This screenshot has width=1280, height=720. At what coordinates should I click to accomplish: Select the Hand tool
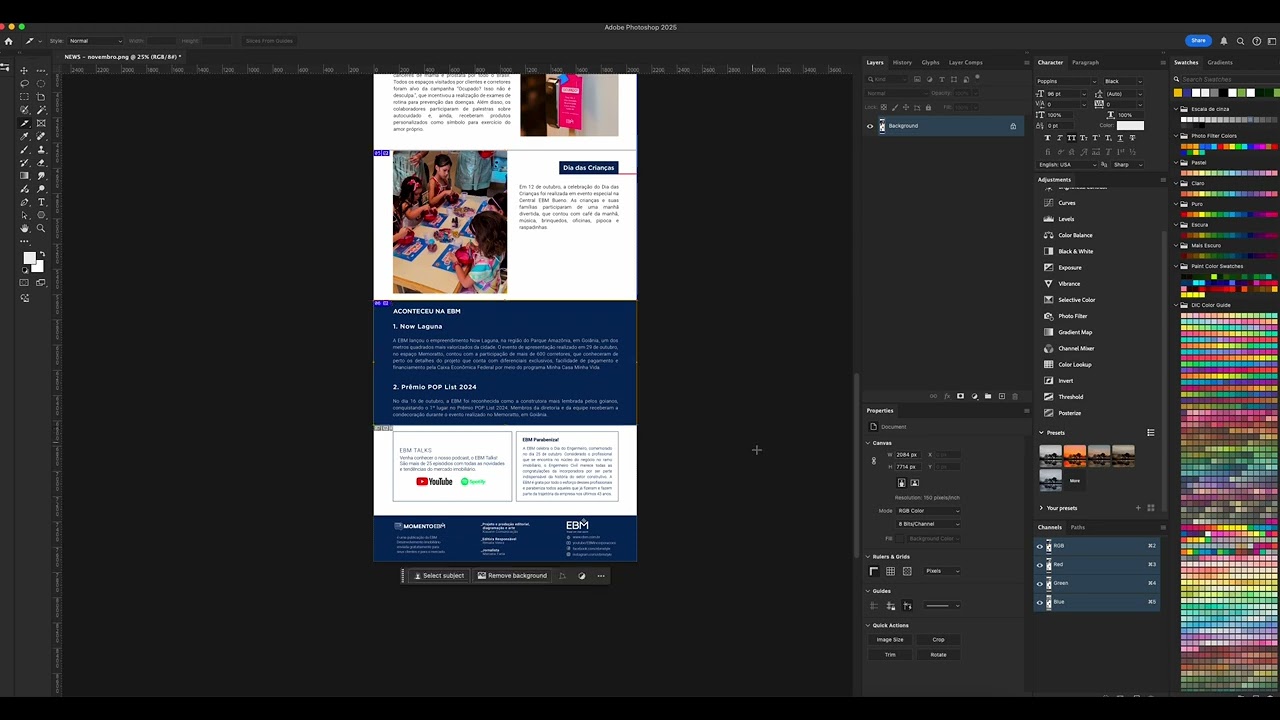[24, 228]
